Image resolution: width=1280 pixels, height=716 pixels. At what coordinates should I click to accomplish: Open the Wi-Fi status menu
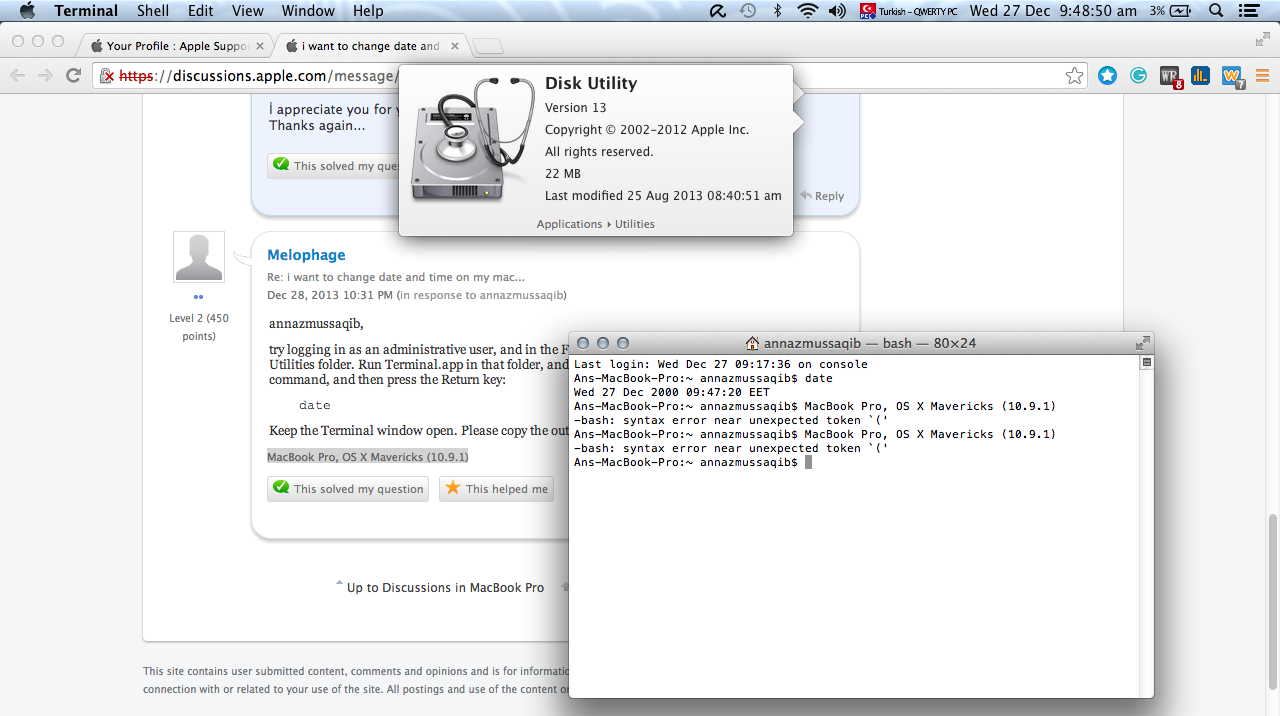point(807,11)
